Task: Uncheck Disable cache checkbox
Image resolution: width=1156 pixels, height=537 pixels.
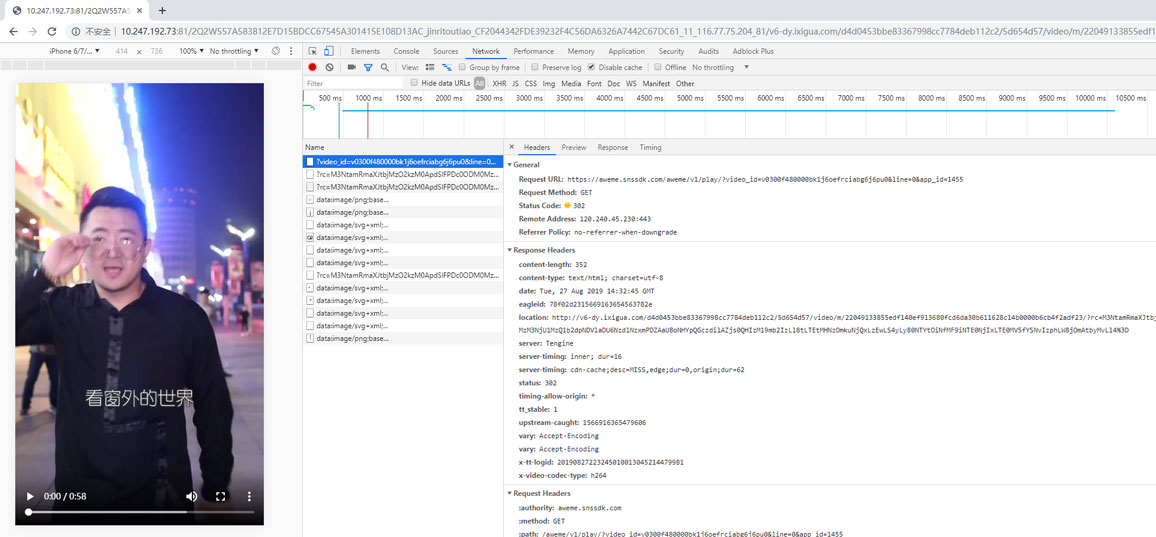Action: point(591,67)
